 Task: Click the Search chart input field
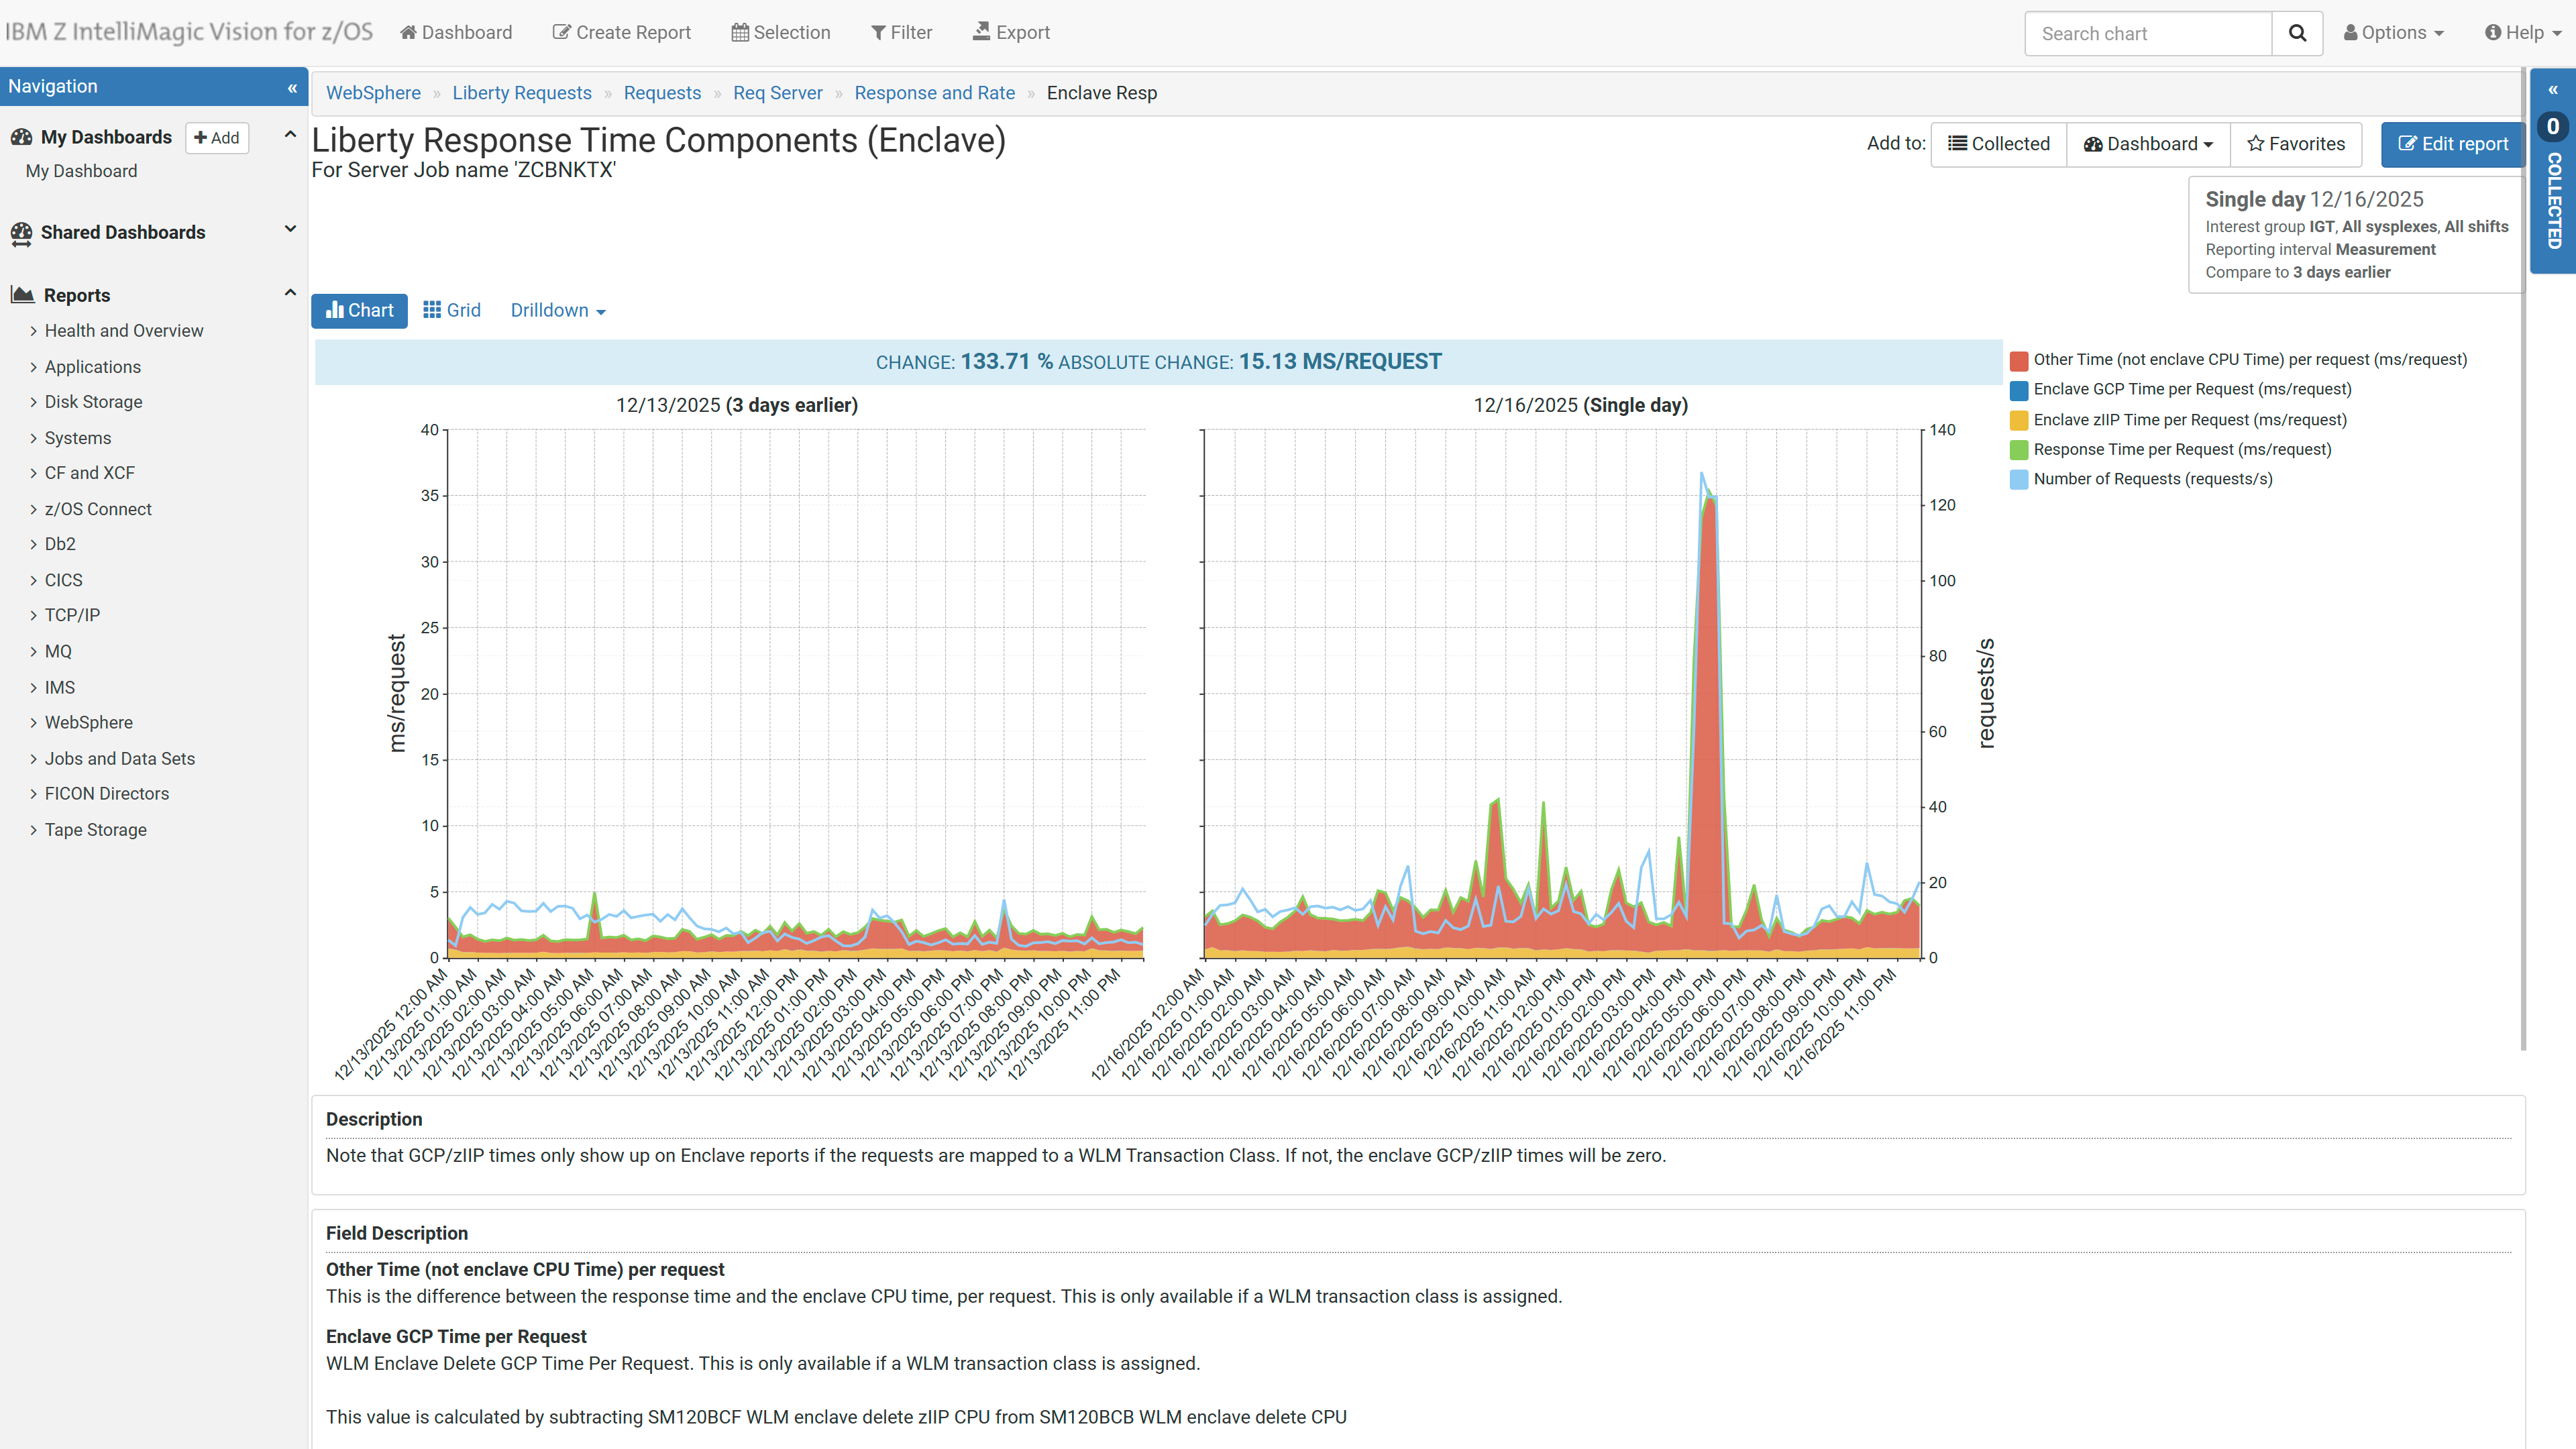coord(2148,34)
